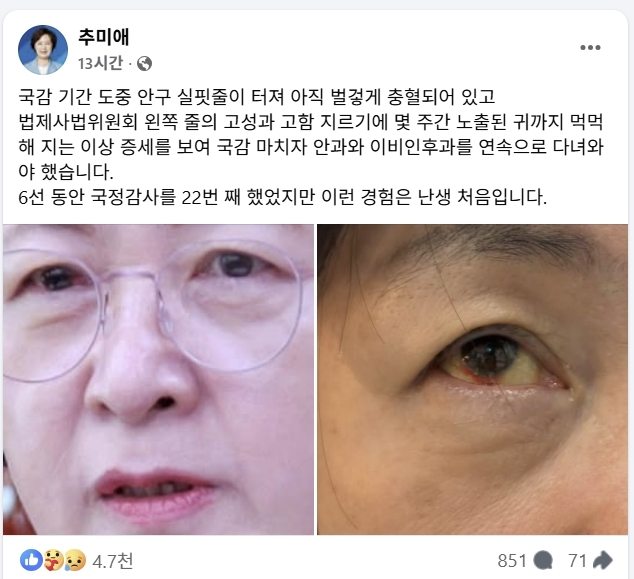Click the short line 야 했습니다.
The width and height of the screenshot is (634, 579).
pos(66,172)
